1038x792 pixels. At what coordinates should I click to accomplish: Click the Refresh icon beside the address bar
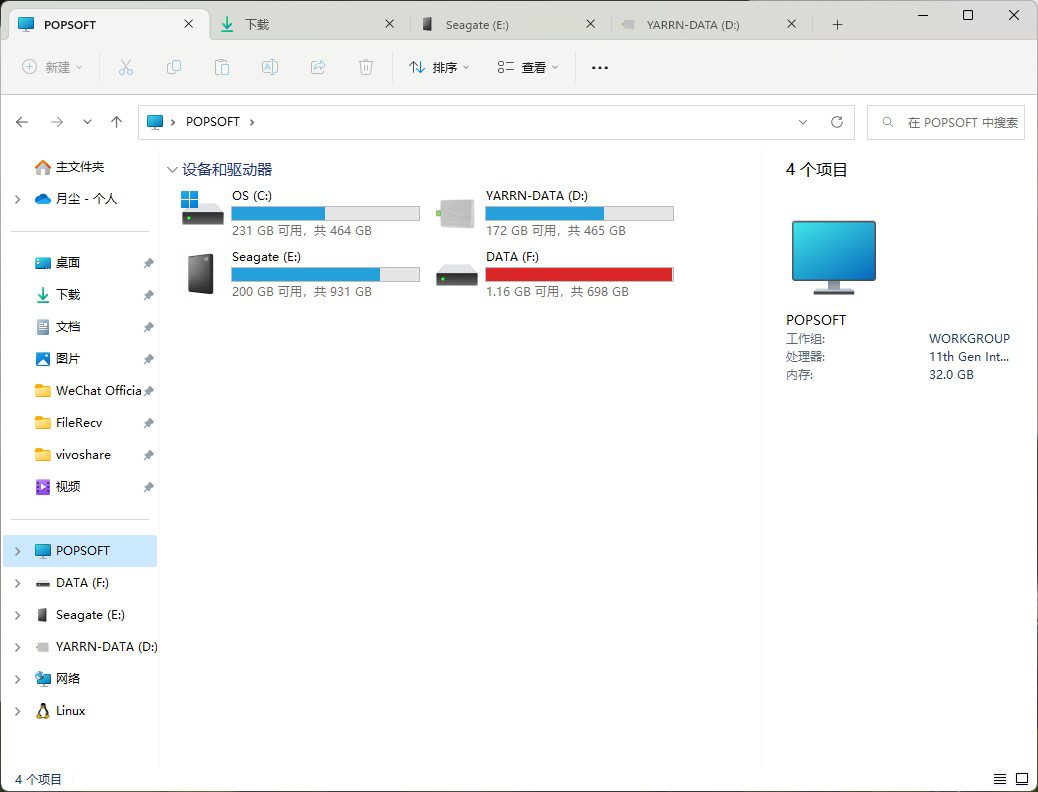tap(837, 122)
